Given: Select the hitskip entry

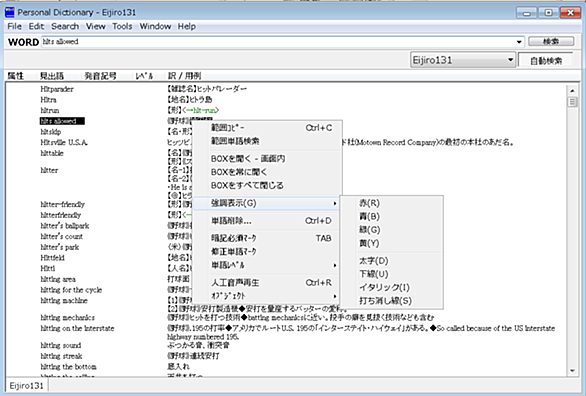Looking at the screenshot, I should point(50,132).
